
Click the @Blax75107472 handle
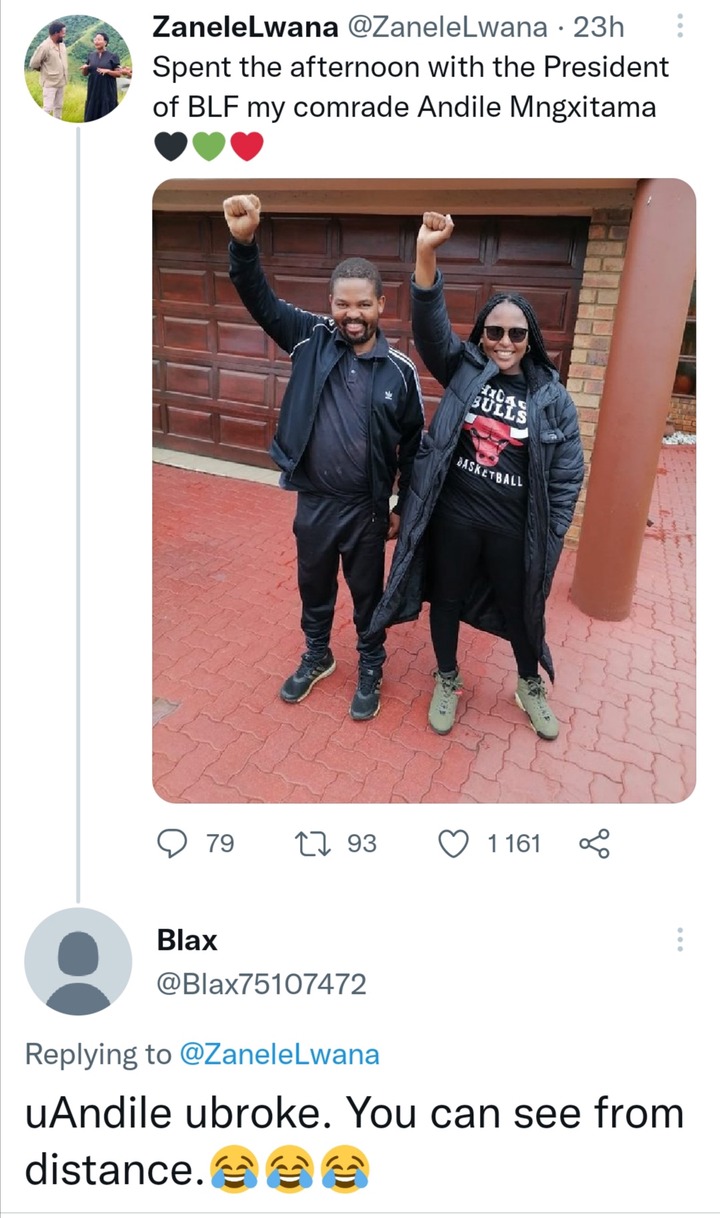click(x=262, y=984)
